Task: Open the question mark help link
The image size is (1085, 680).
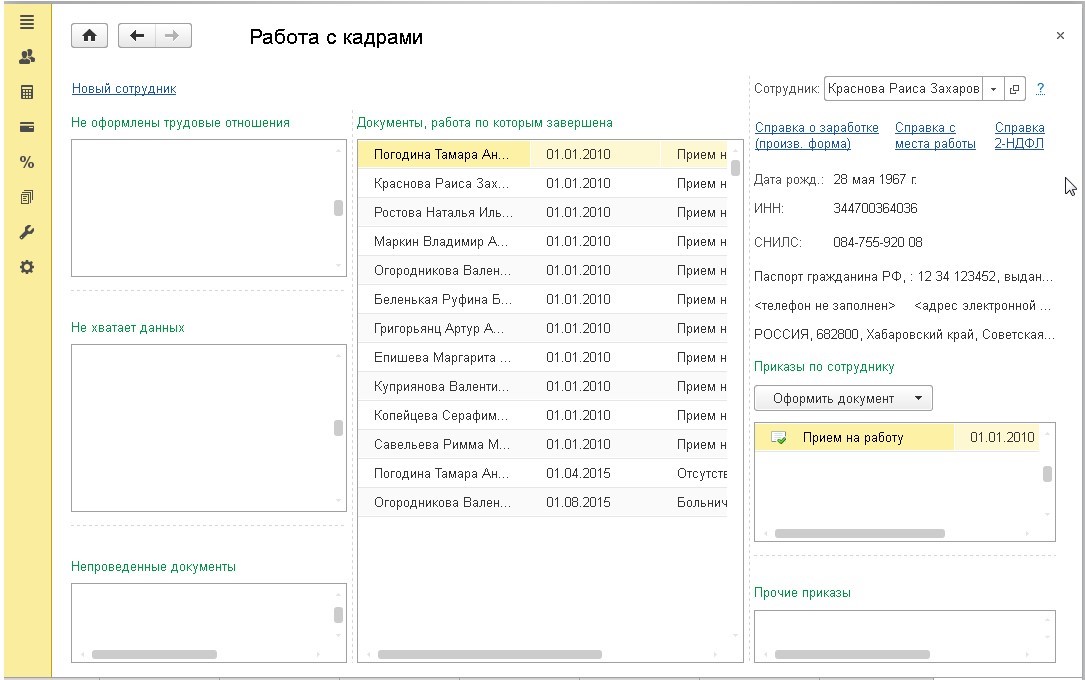Action: (x=1040, y=89)
